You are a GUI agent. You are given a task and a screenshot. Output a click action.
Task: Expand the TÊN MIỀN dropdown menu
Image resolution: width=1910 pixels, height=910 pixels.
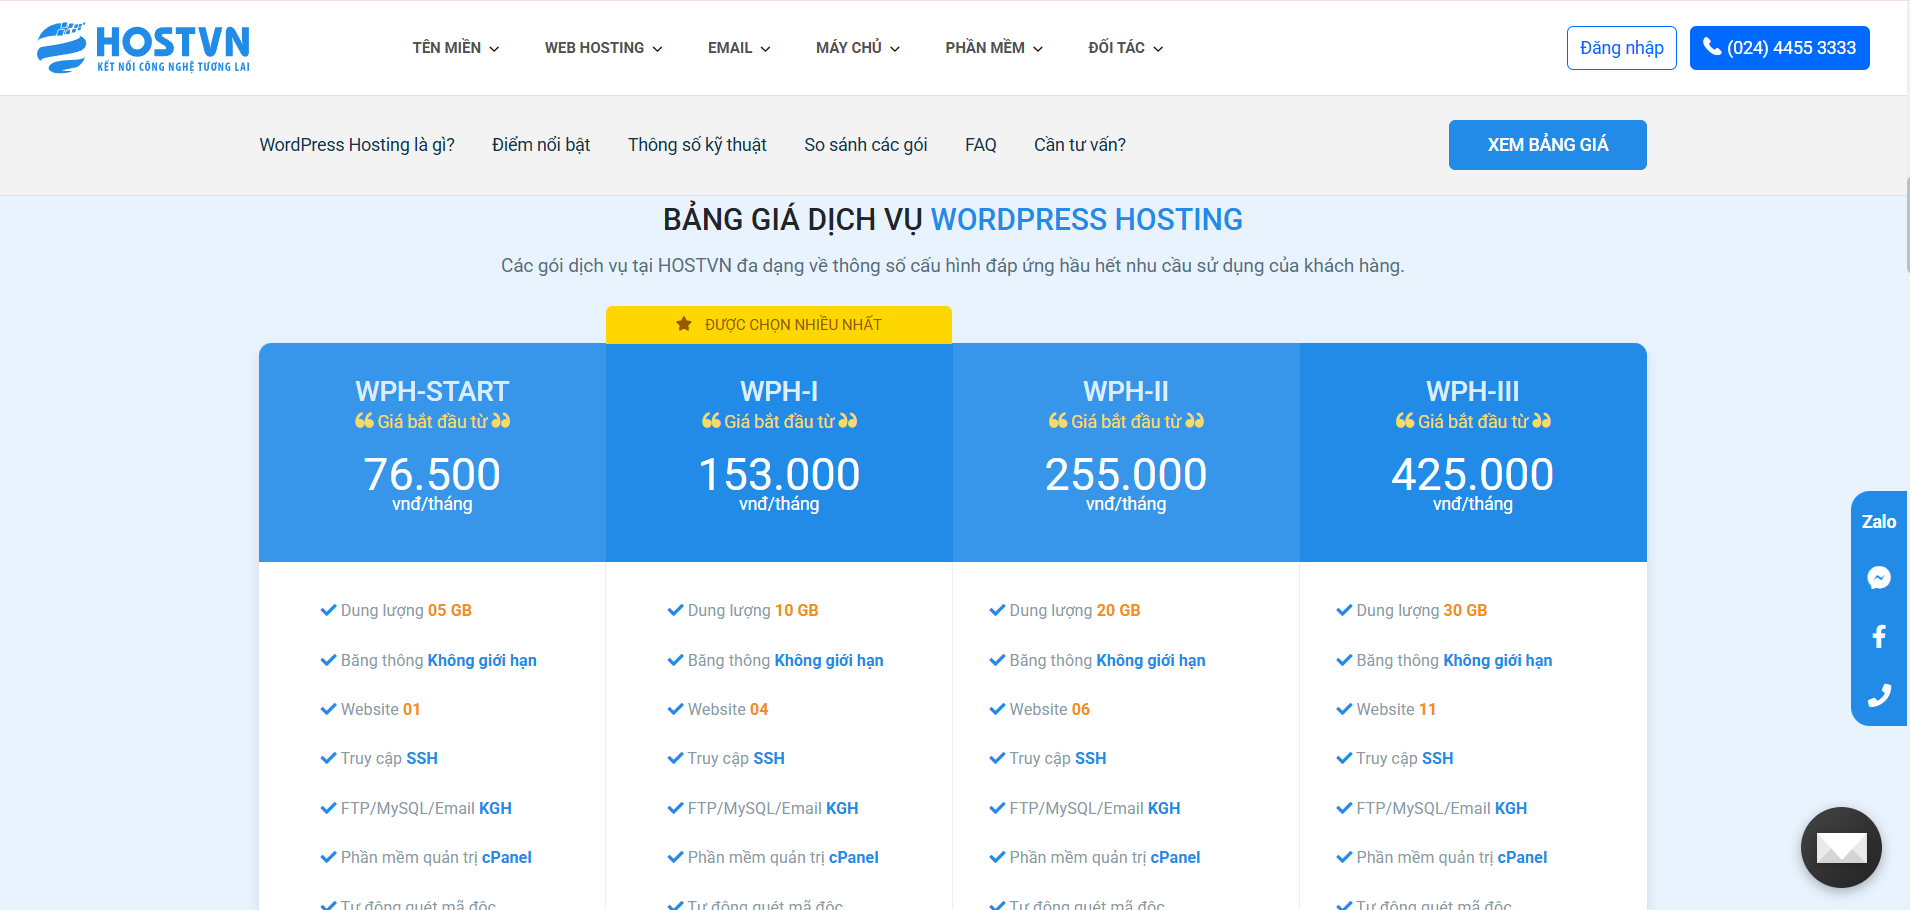(x=455, y=48)
